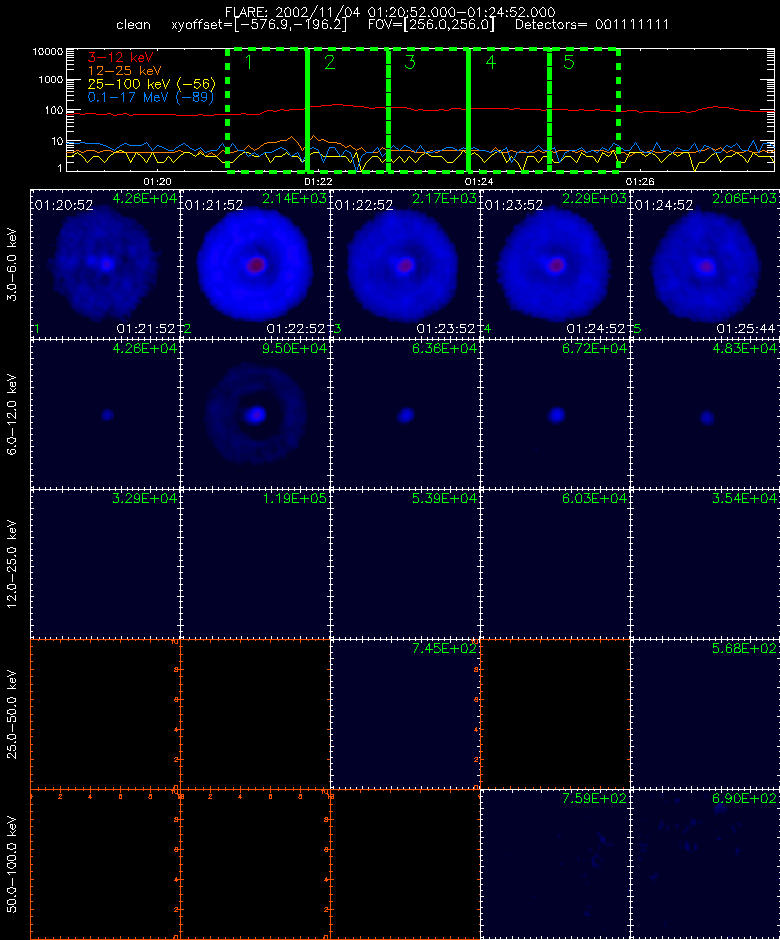Open the 3.0-6.0 keV image starting 01:23:52
This screenshot has width=780, height=940.
tap(555, 264)
